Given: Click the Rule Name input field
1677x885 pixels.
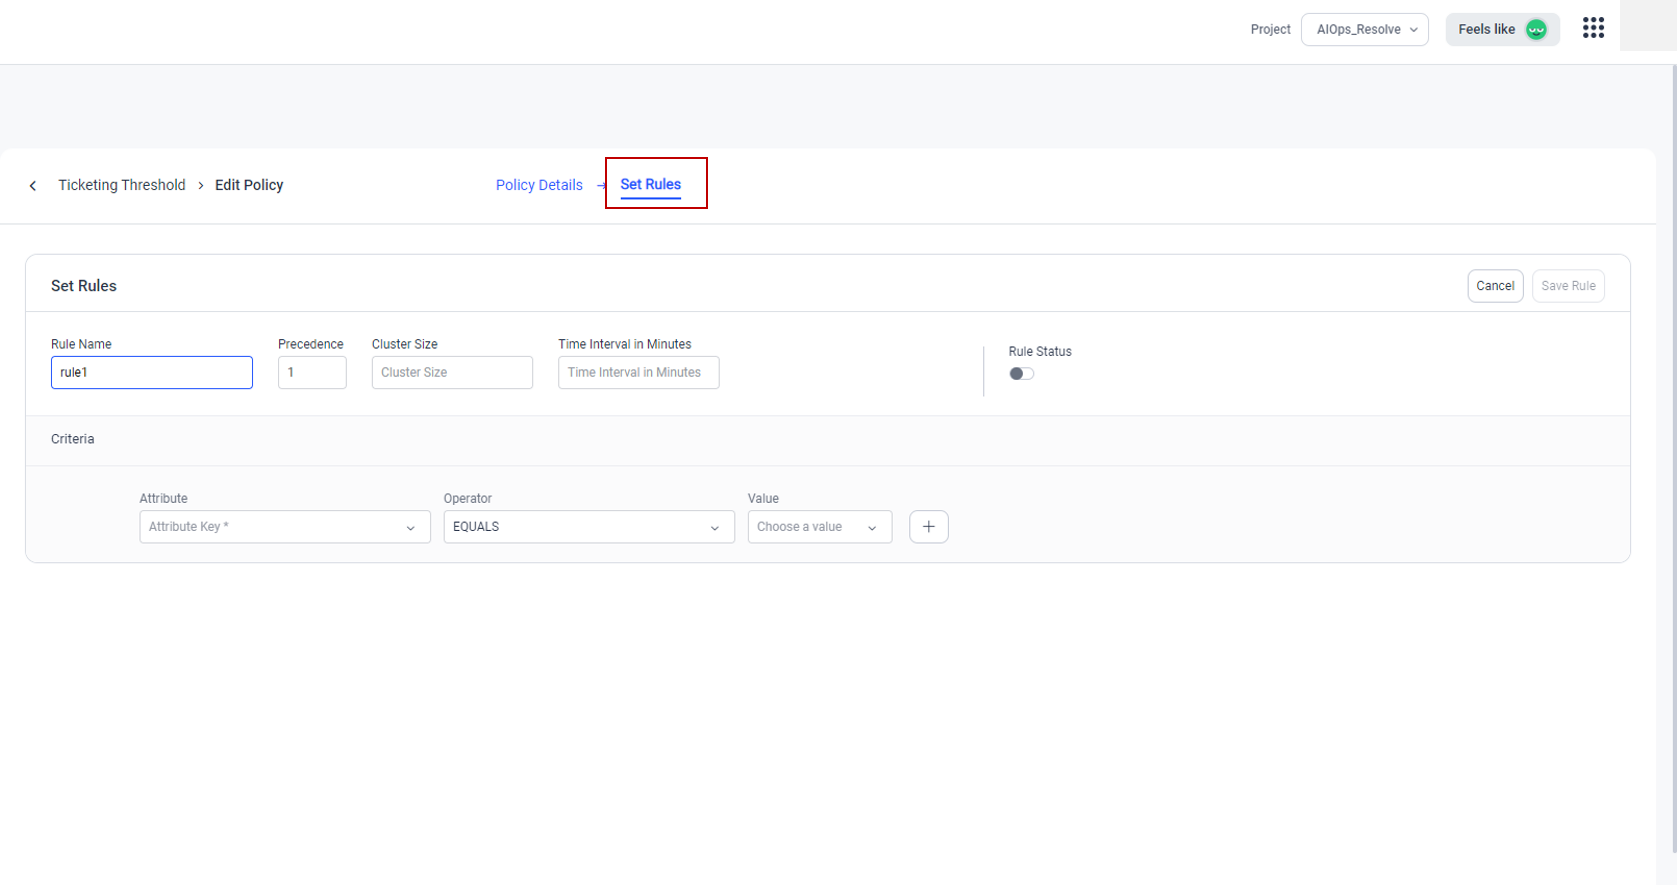Looking at the screenshot, I should coord(152,373).
